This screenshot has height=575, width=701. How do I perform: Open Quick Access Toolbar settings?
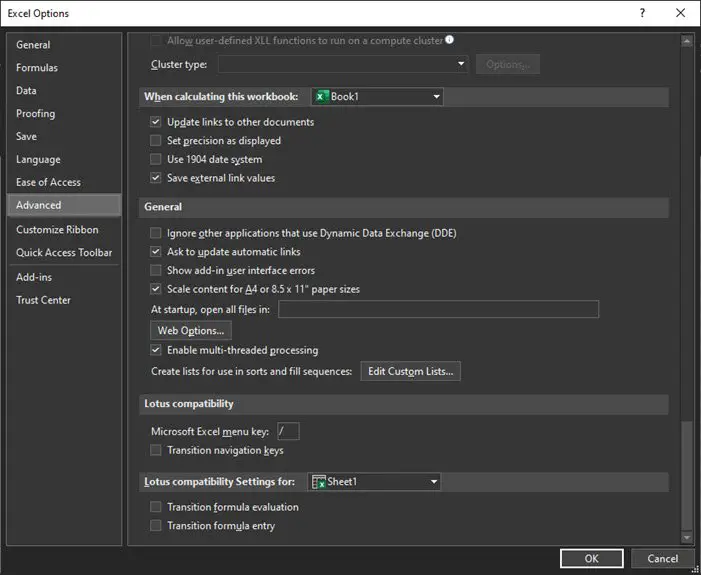point(64,253)
